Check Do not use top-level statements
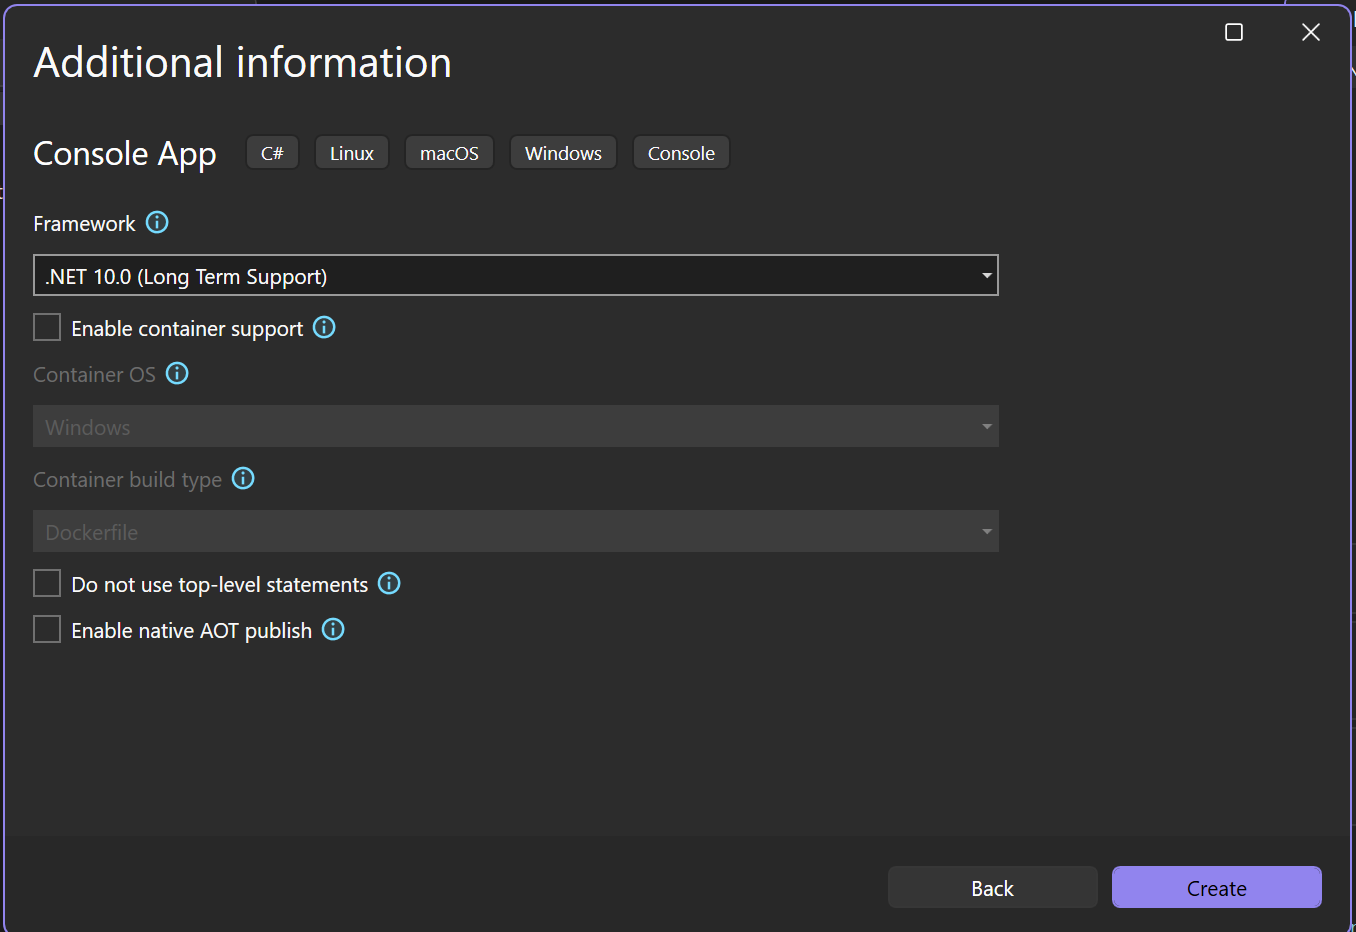Viewport: 1356px width, 932px height. pyautogui.click(x=47, y=582)
